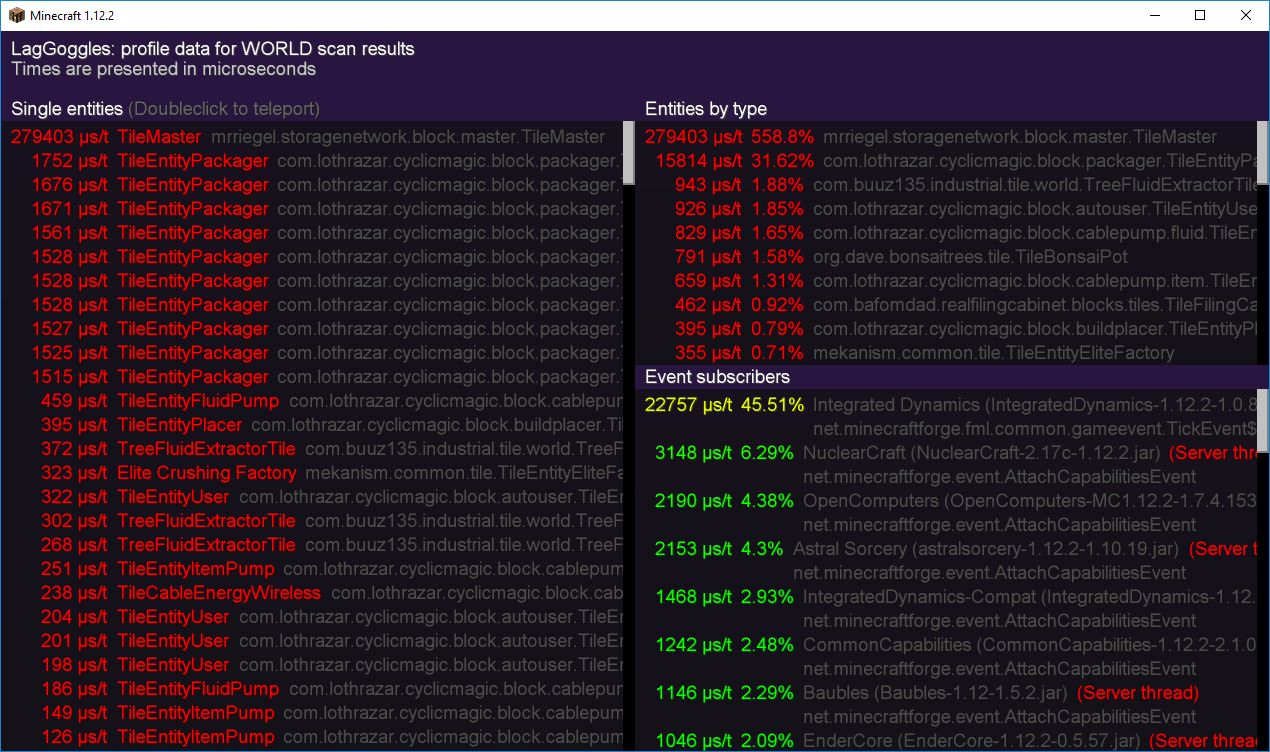Click the autouser 1.85% type row
This screenshot has height=752, width=1270.
(x=948, y=209)
